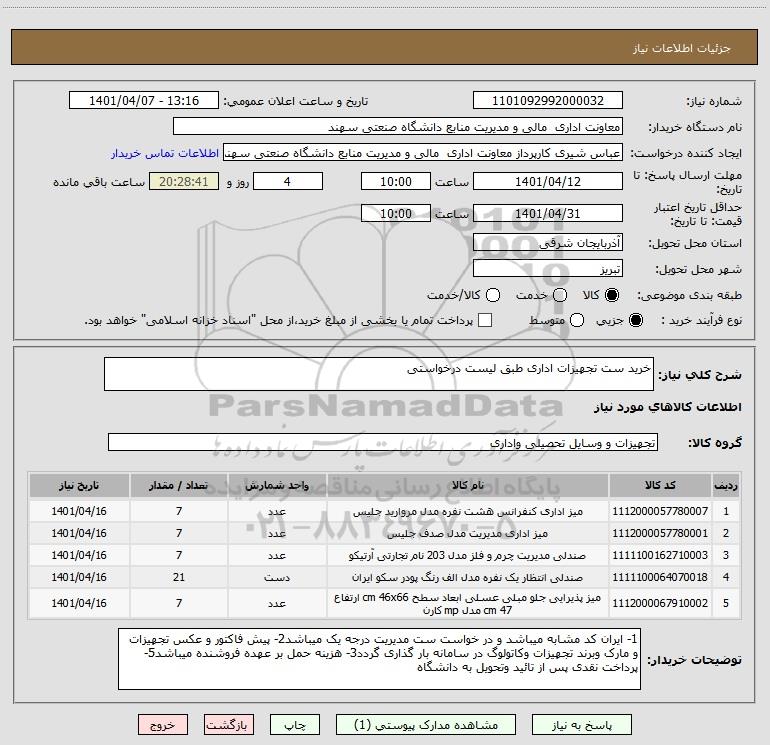
Task: Select the 'جزیی' purchase type radio
Action: 635,321
